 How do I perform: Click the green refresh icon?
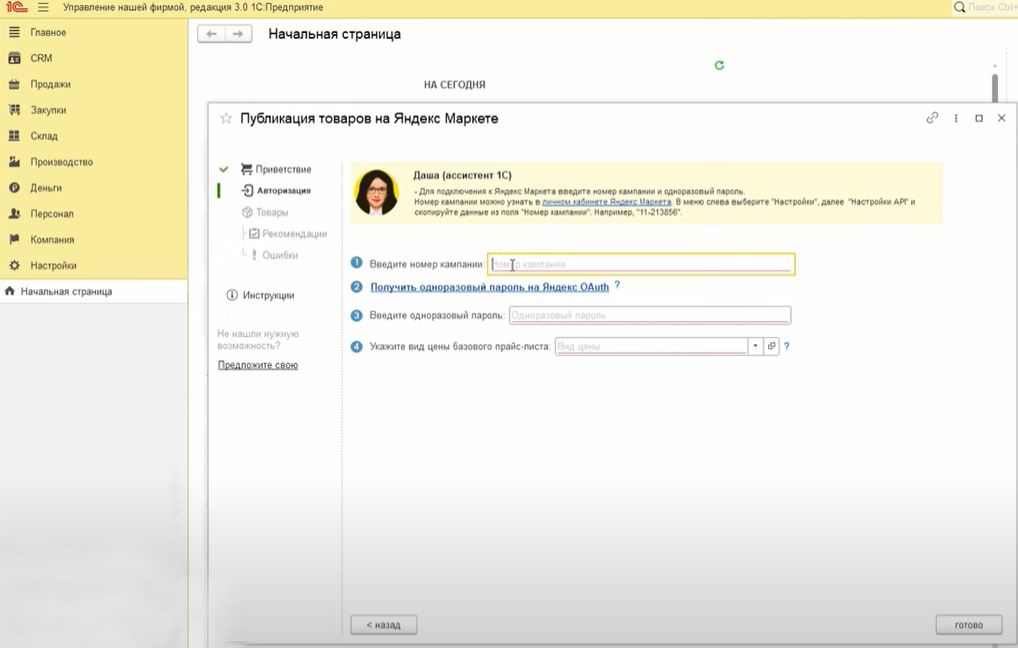[x=719, y=65]
